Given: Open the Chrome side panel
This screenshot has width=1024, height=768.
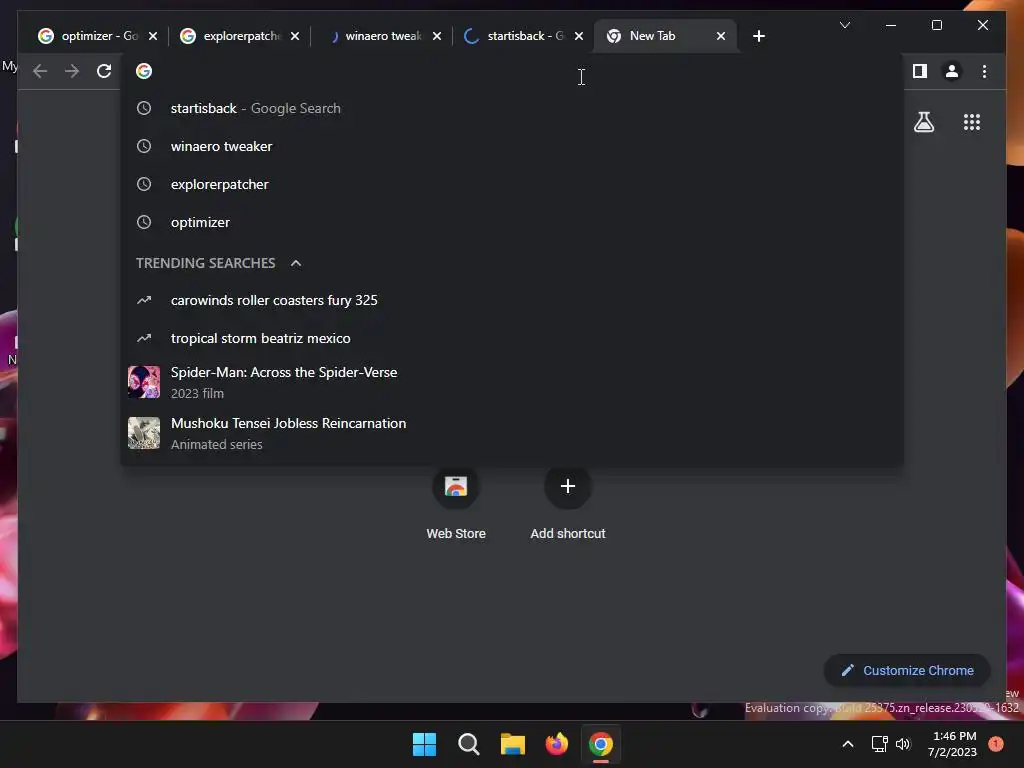Looking at the screenshot, I should 920,71.
